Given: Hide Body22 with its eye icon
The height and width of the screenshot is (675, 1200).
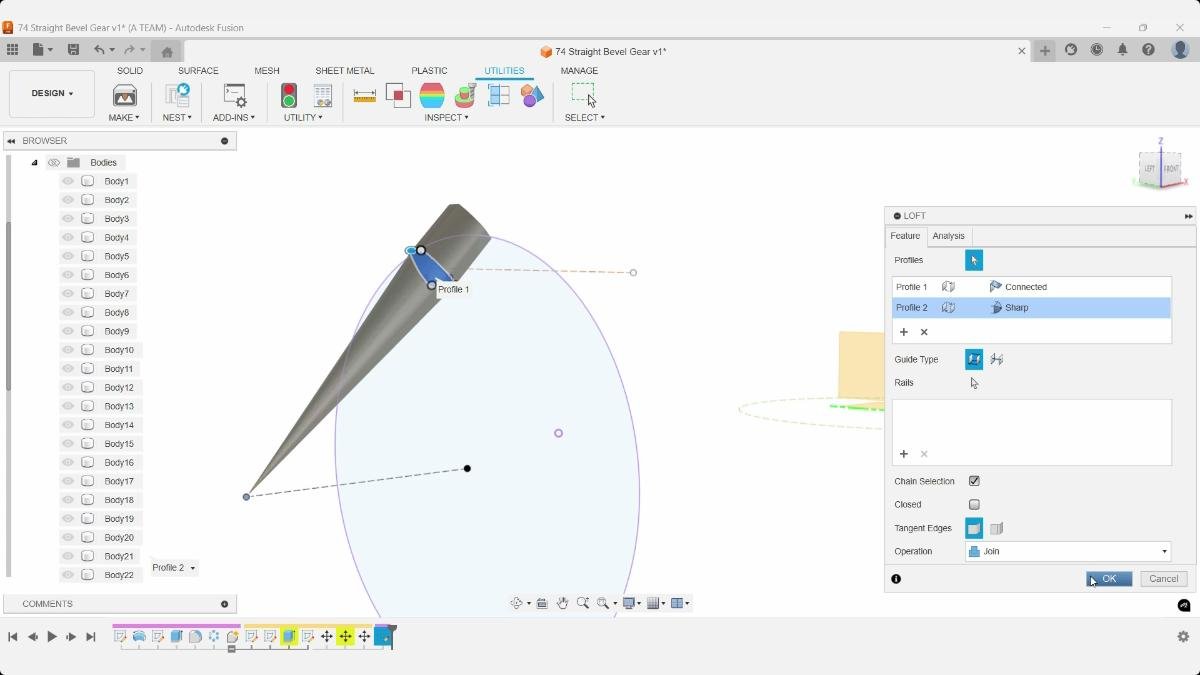Looking at the screenshot, I should pos(68,575).
